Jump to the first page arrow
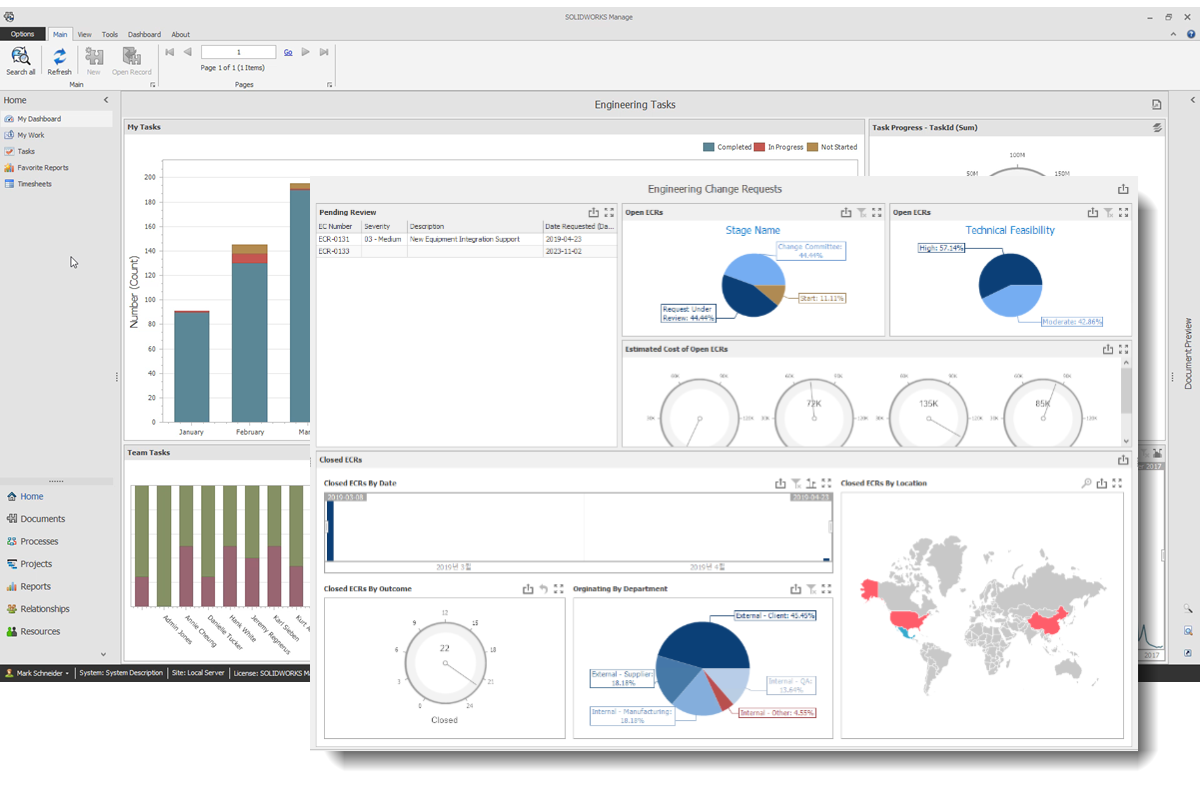This screenshot has width=1200, height=800. tap(170, 52)
